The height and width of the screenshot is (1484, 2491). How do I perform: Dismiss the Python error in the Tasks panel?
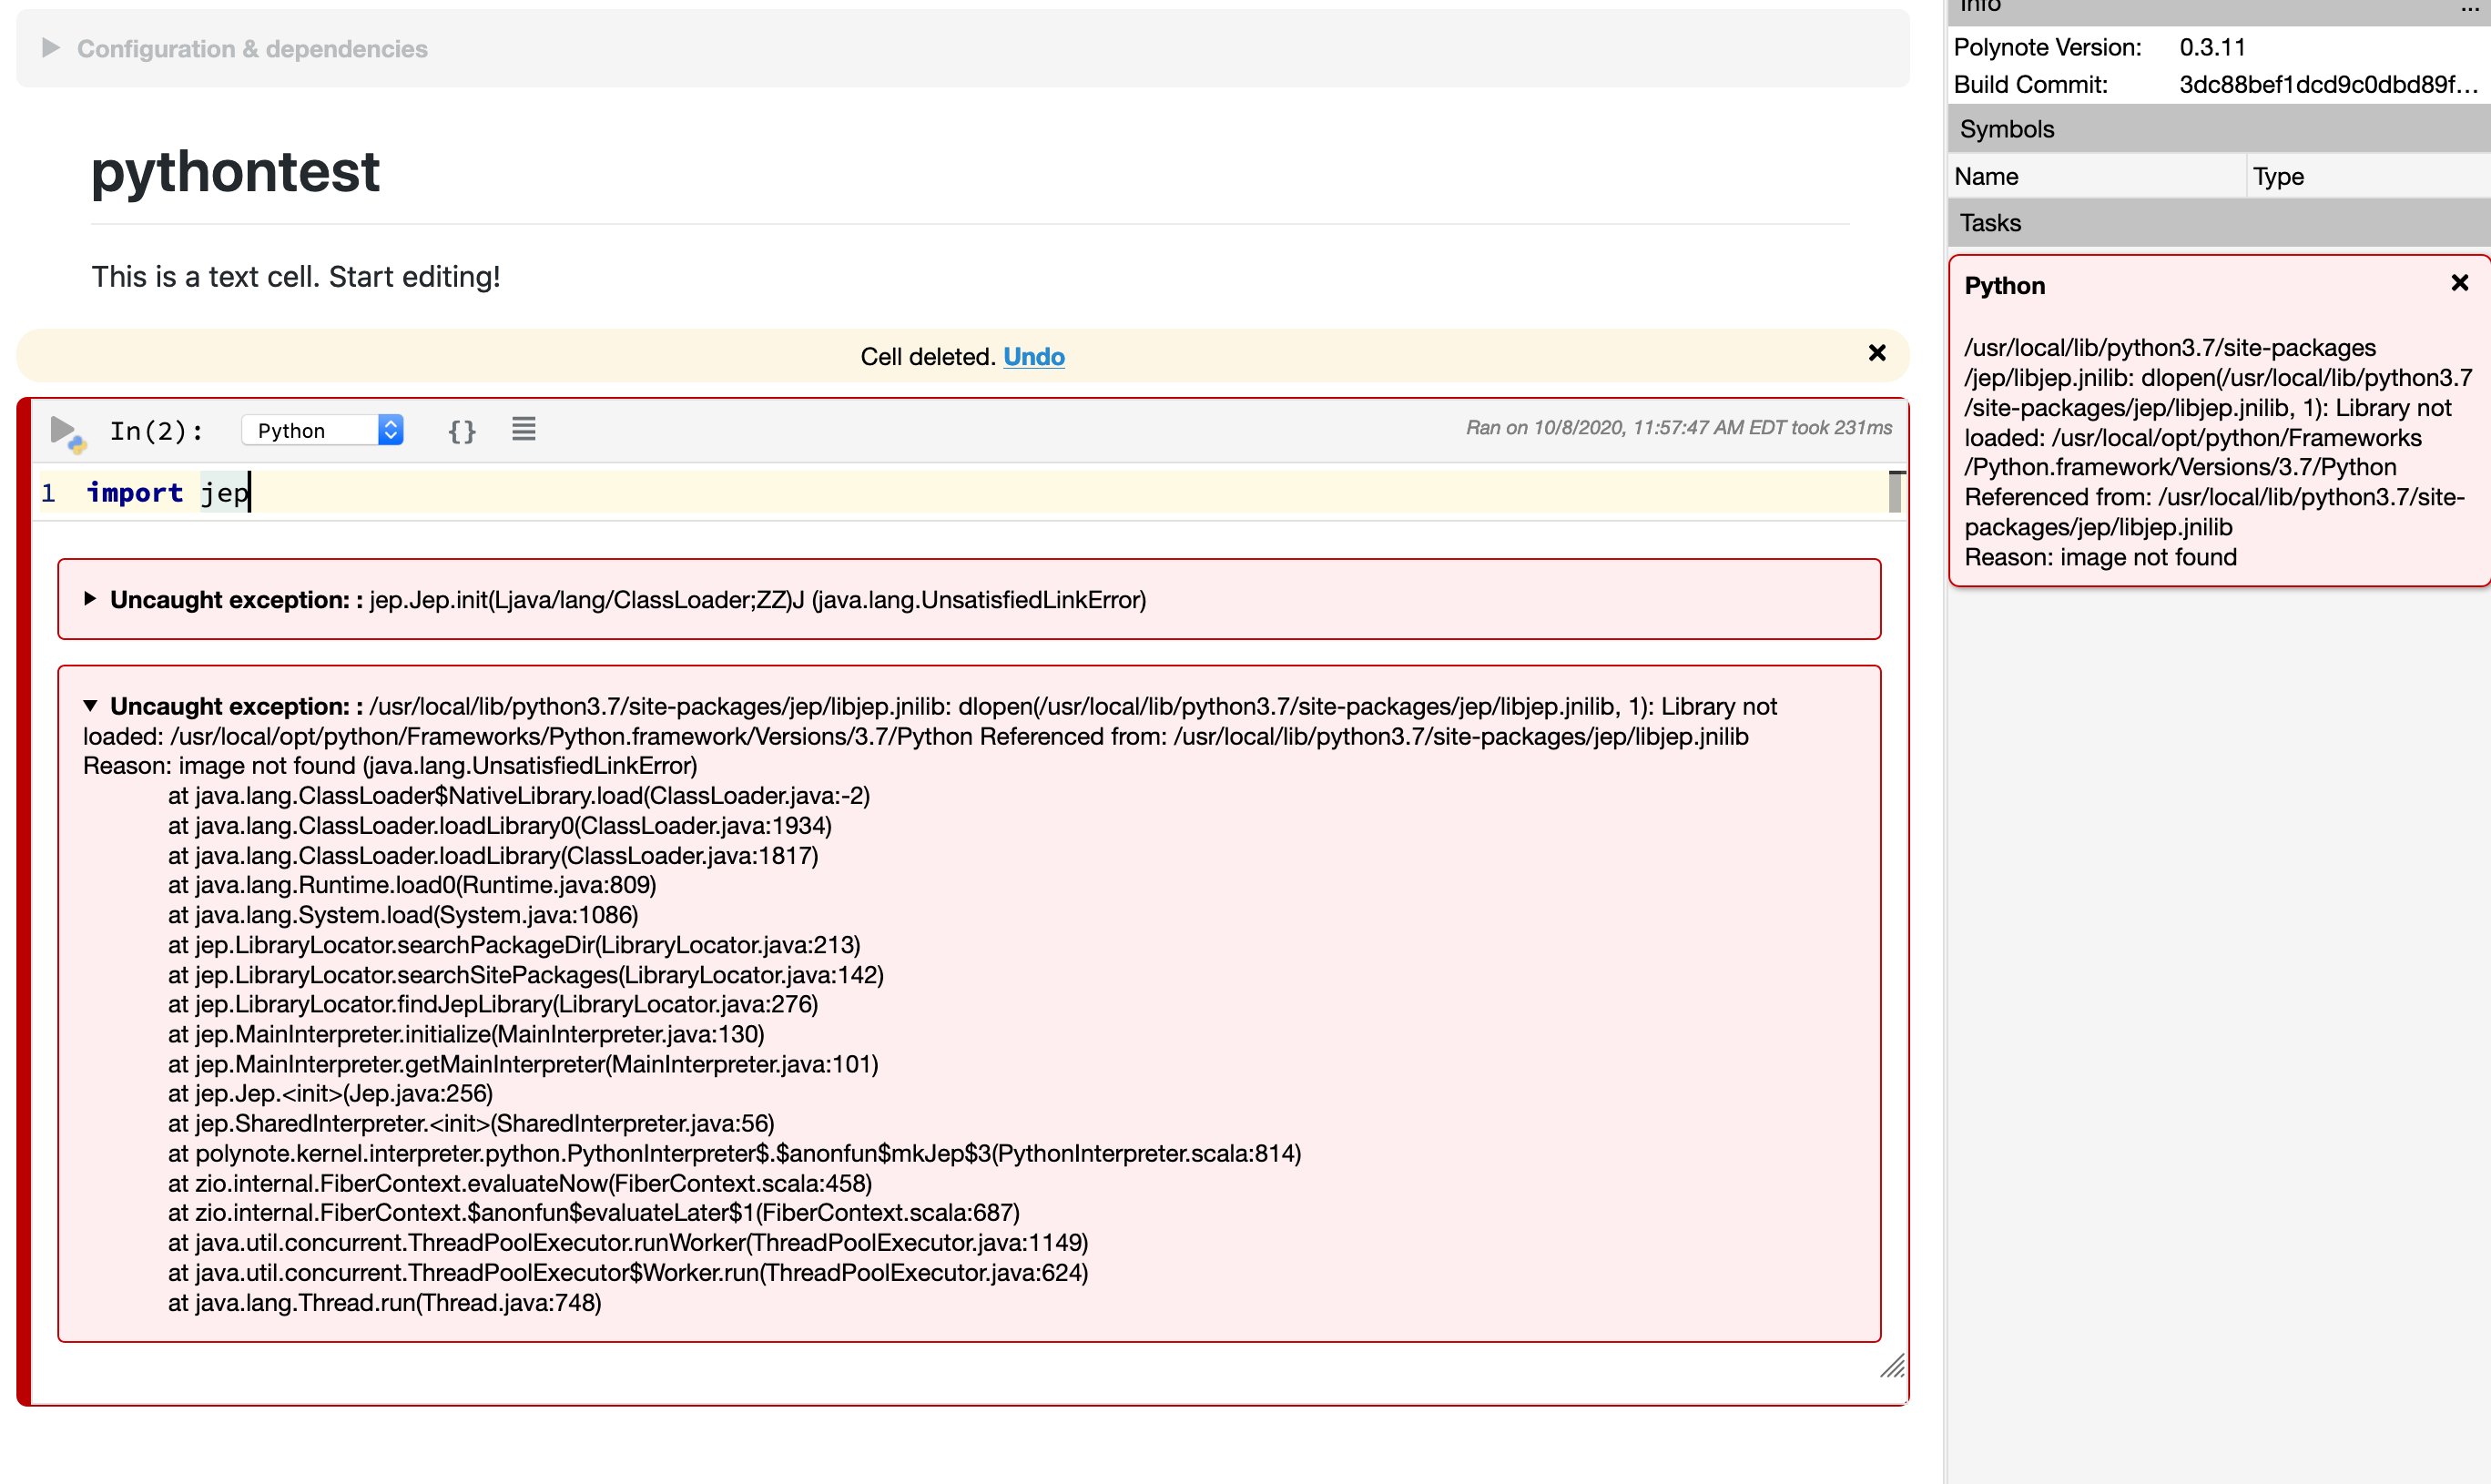[x=2459, y=282]
